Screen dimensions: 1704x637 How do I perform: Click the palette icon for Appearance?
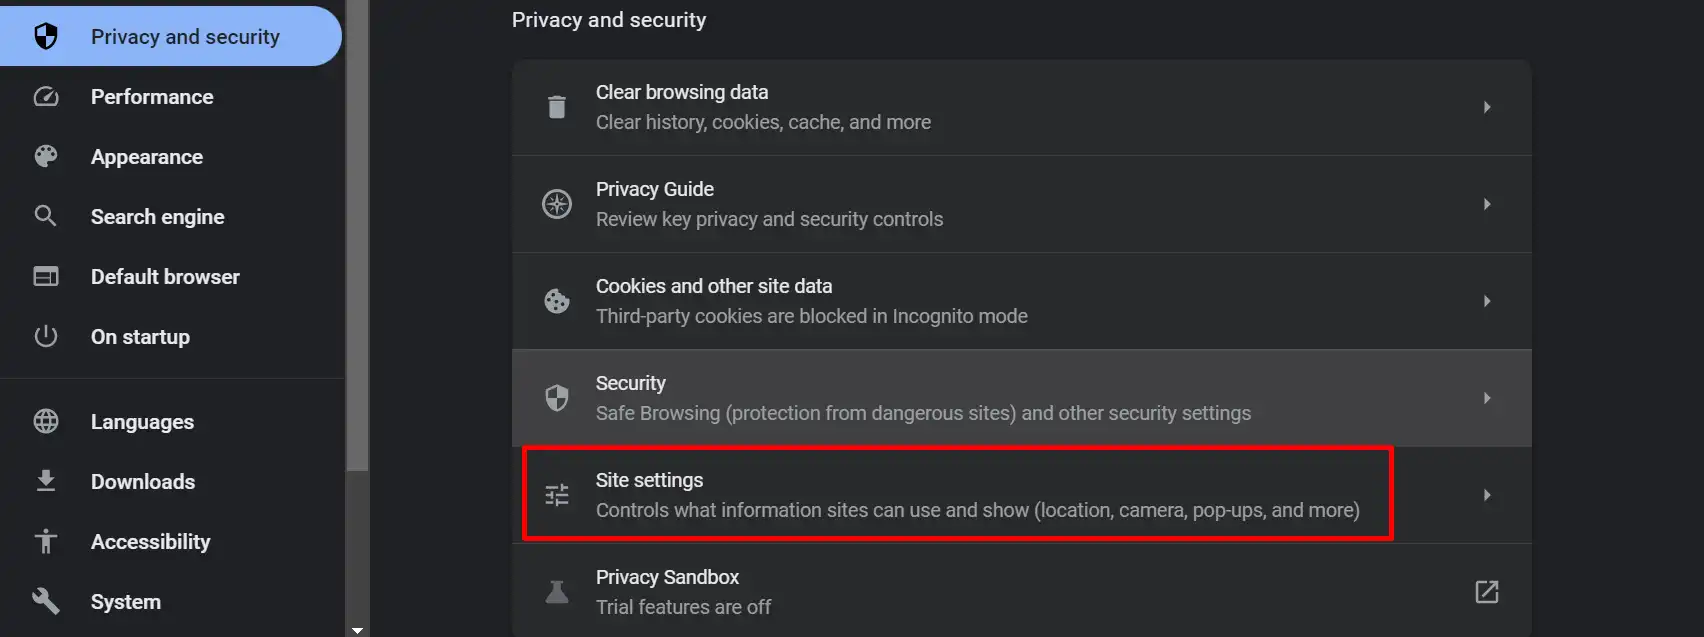(46, 157)
